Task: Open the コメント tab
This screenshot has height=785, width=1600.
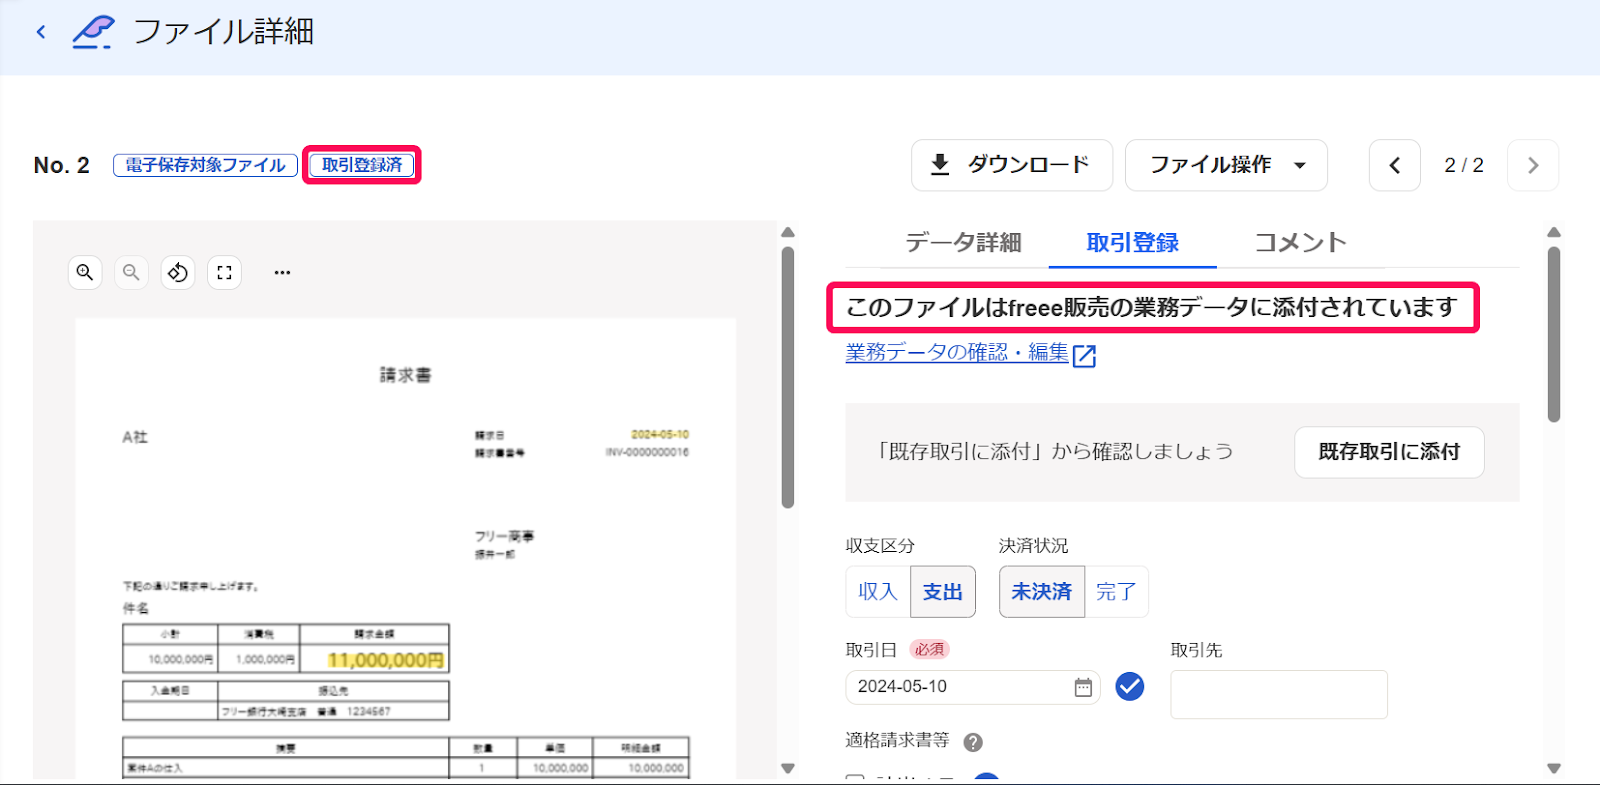Action: pos(1300,242)
